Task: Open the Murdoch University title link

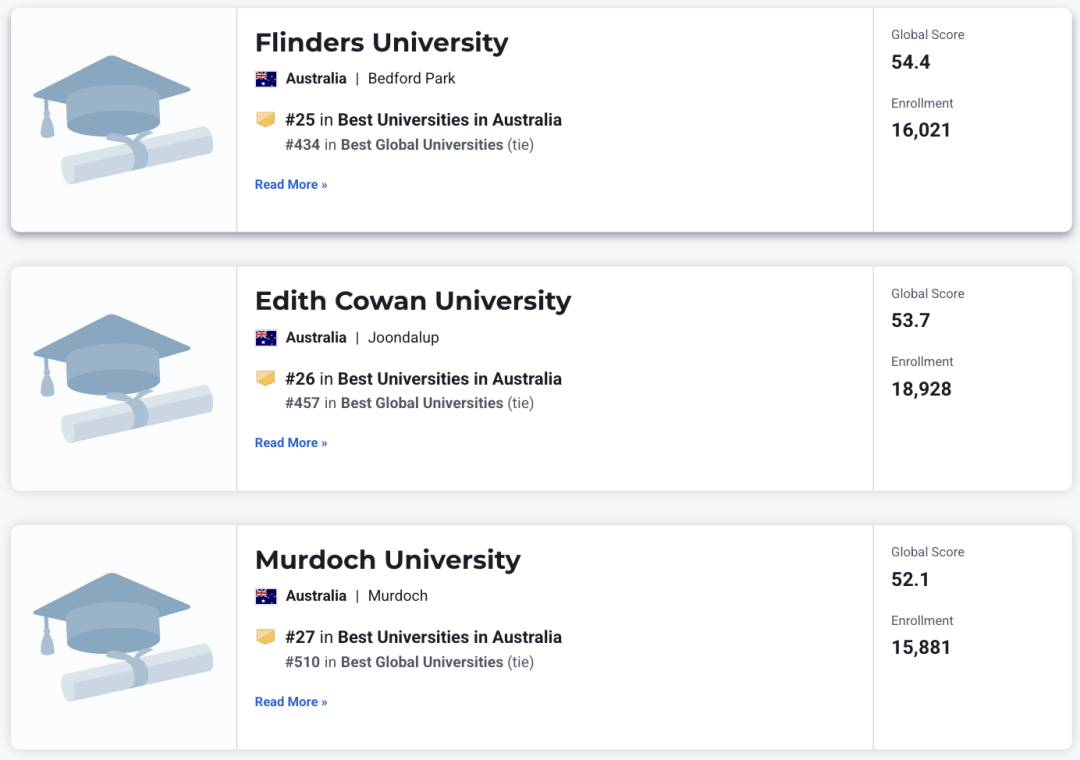Action: 388,559
